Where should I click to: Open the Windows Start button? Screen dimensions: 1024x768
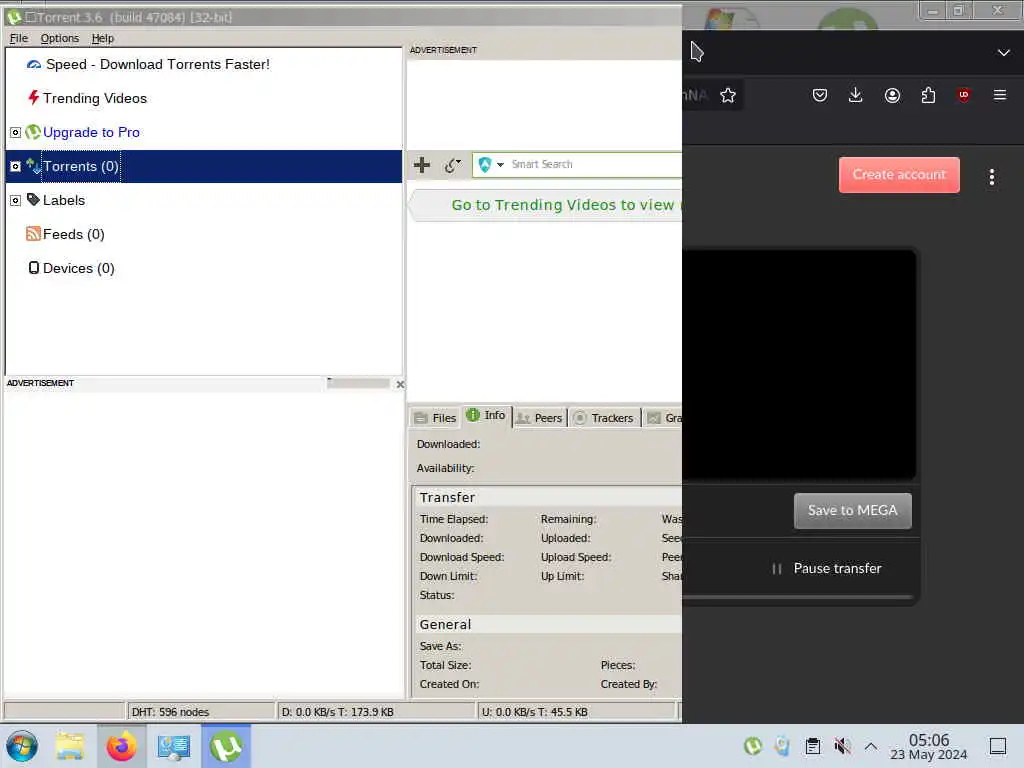23,746
